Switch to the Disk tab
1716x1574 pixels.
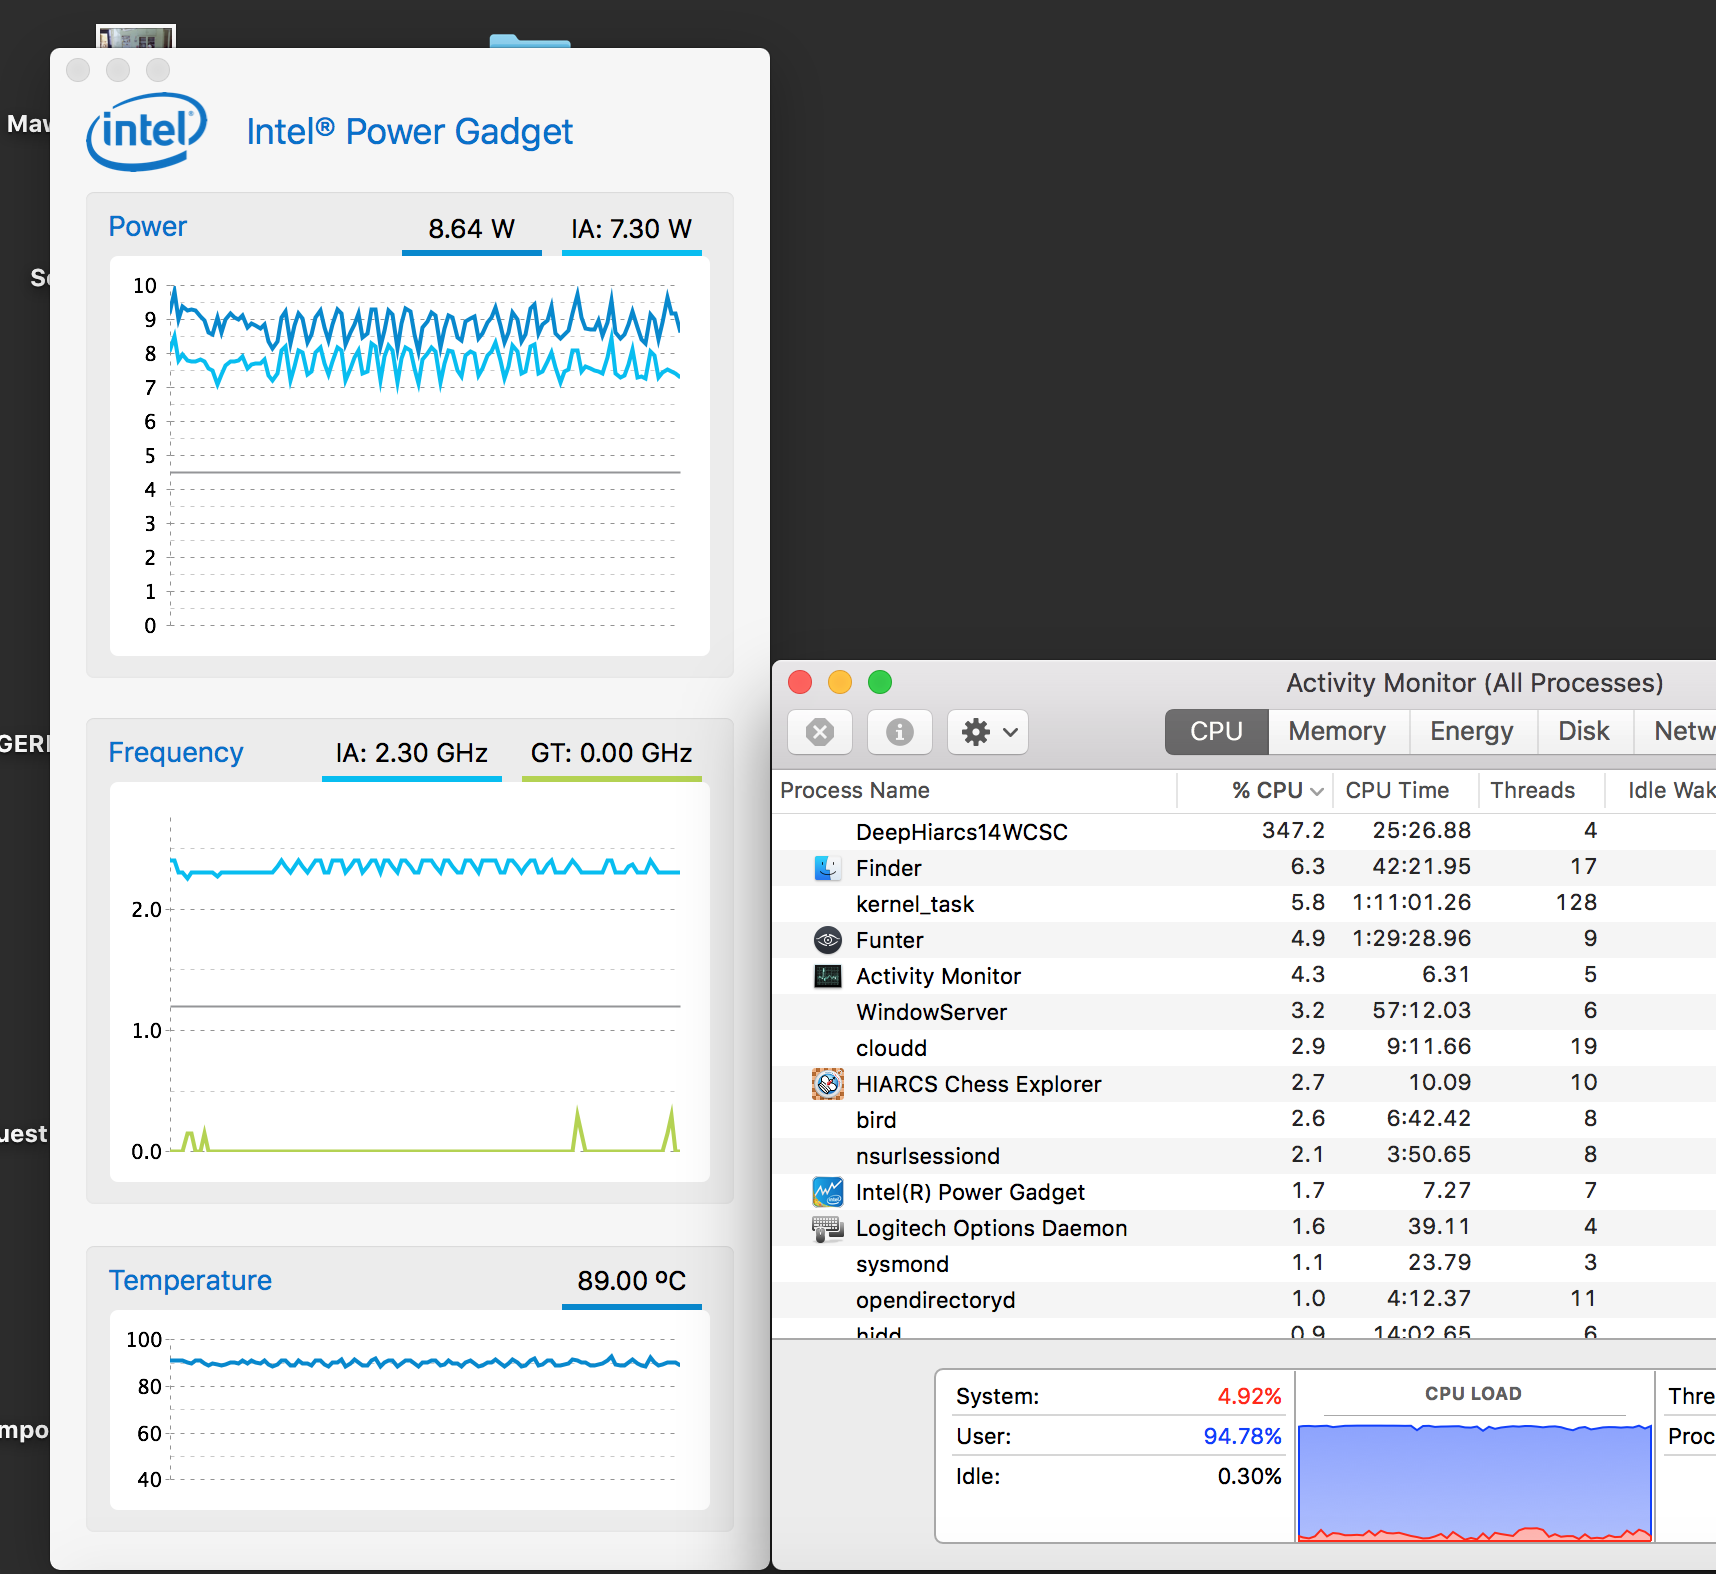tap(1584, 731)
